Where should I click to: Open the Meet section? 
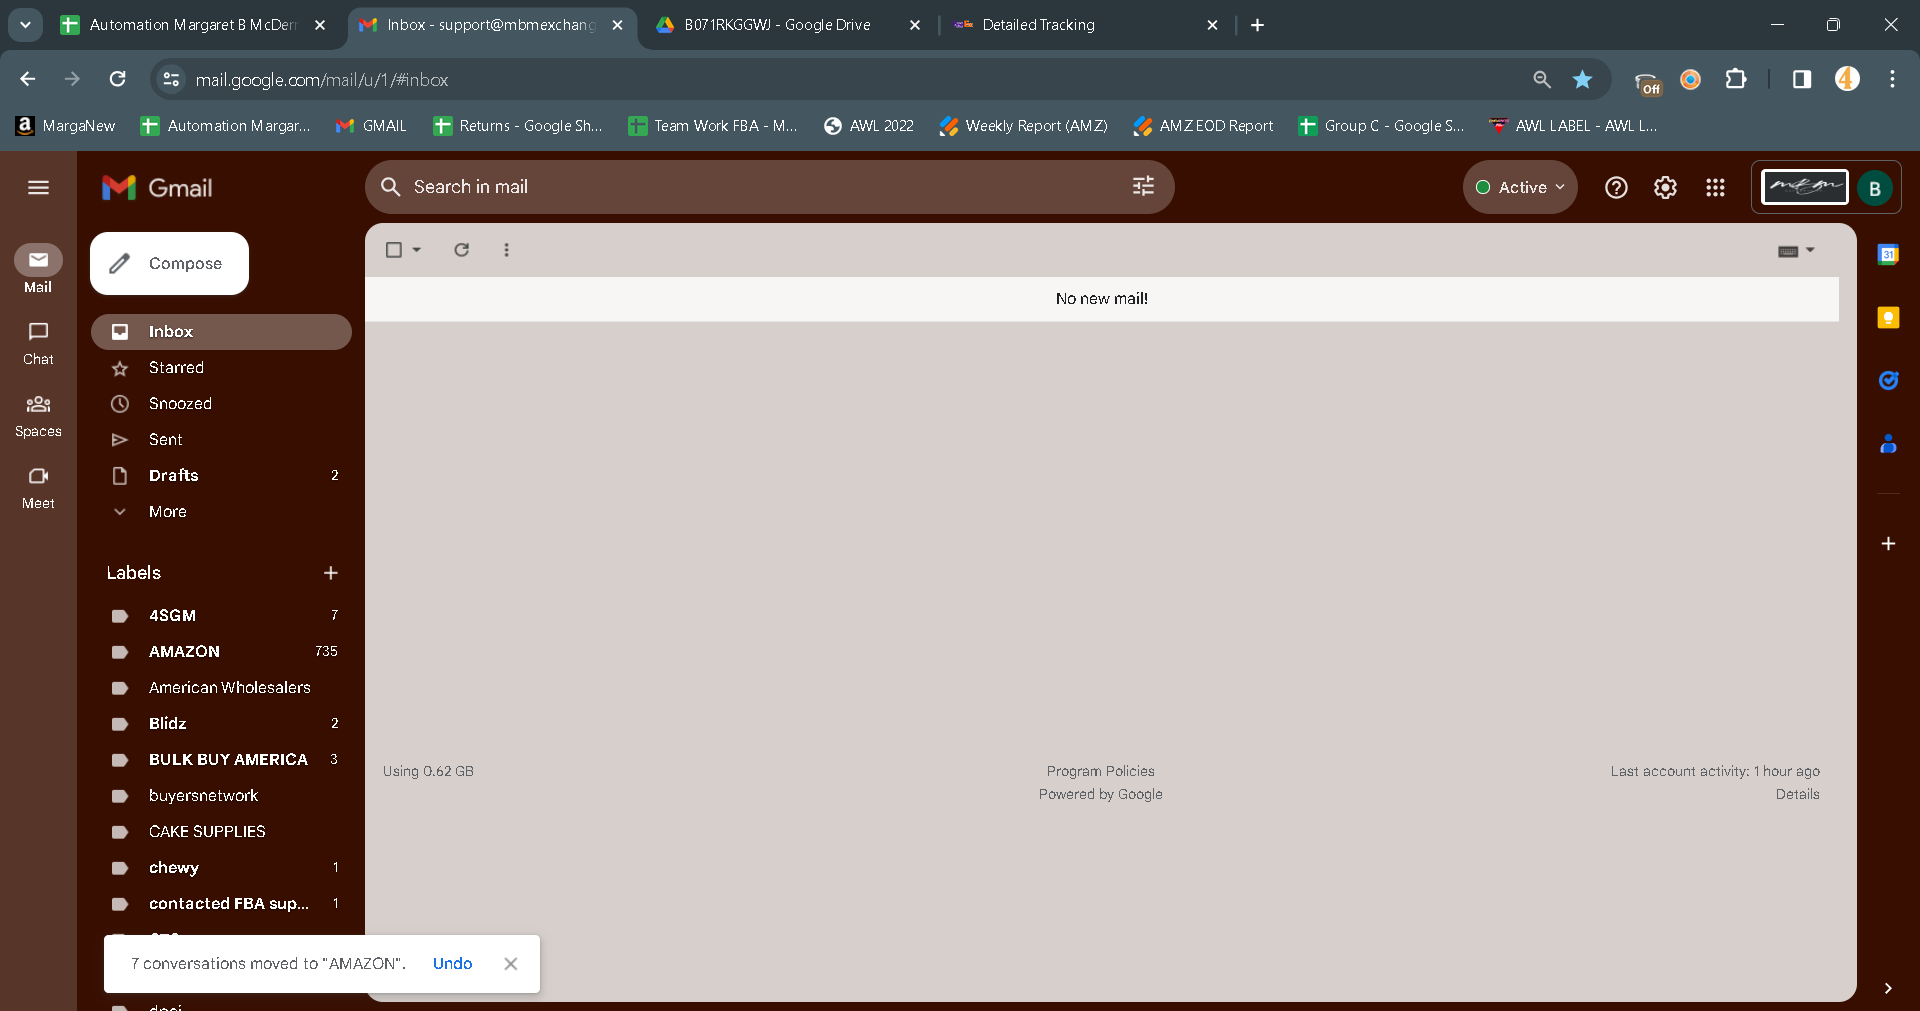pyautogui.click(x=38, y=487)
